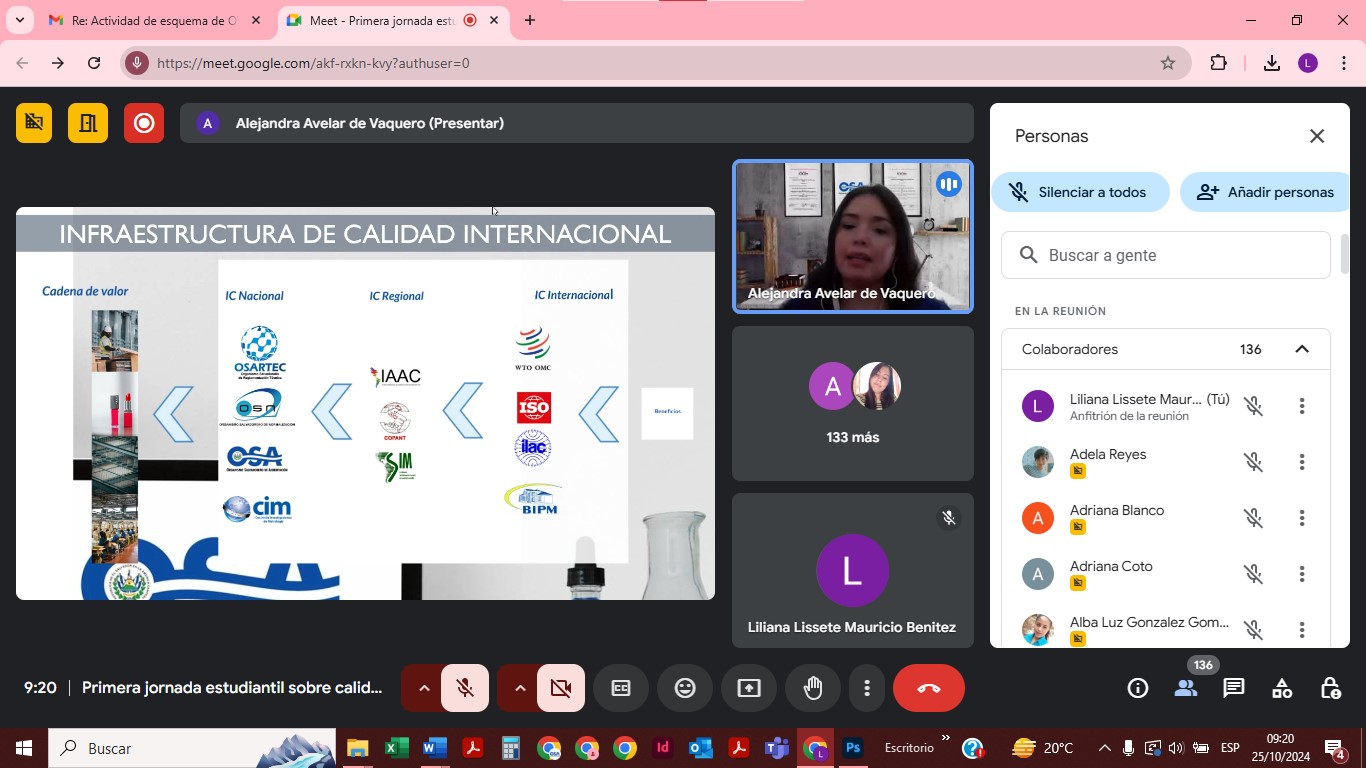Click the Chrome profile avatar L

coord(1308,63)
